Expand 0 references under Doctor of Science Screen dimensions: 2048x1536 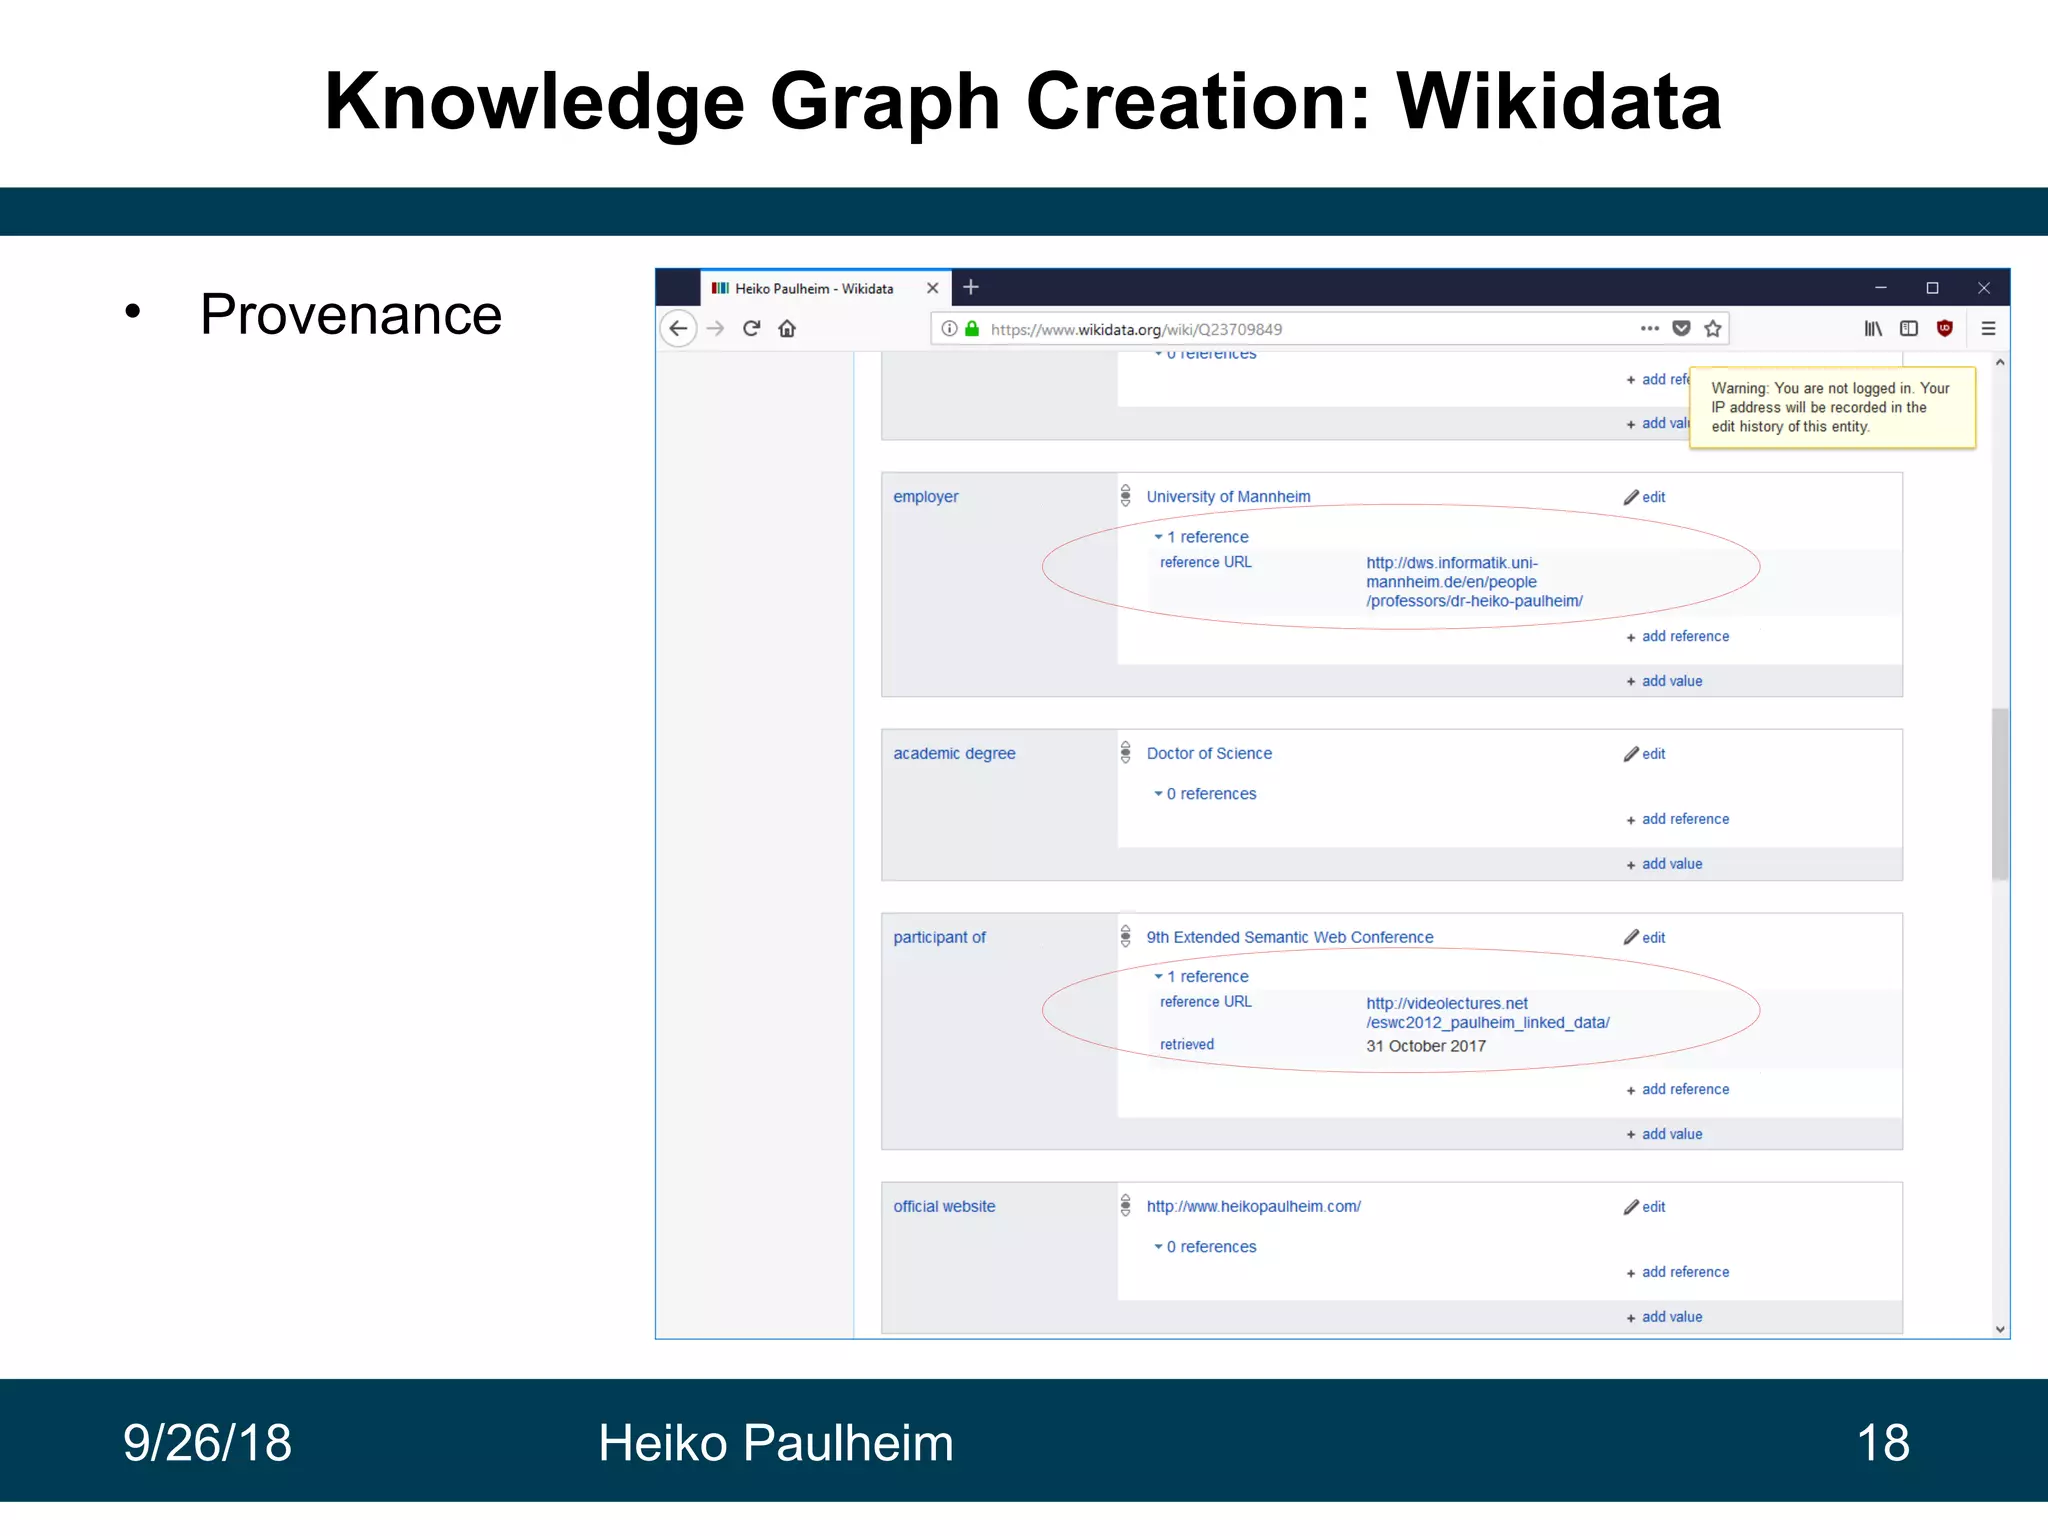[x=1205, y=794]
